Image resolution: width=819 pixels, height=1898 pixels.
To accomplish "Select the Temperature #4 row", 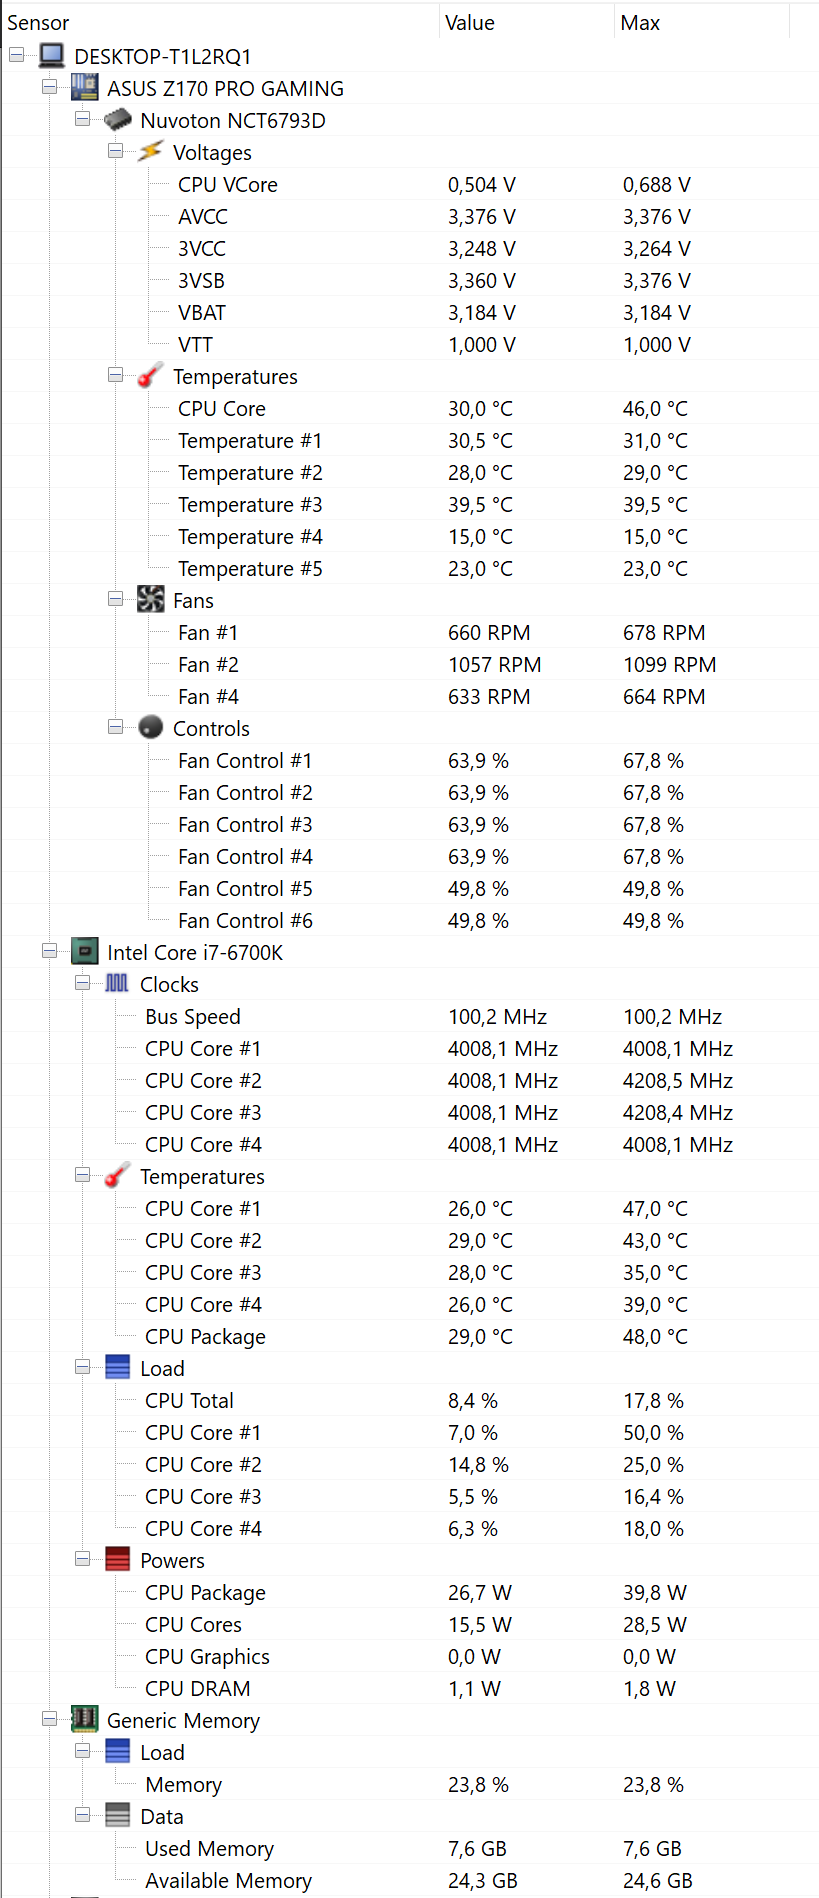I will [x=410, y=536].
